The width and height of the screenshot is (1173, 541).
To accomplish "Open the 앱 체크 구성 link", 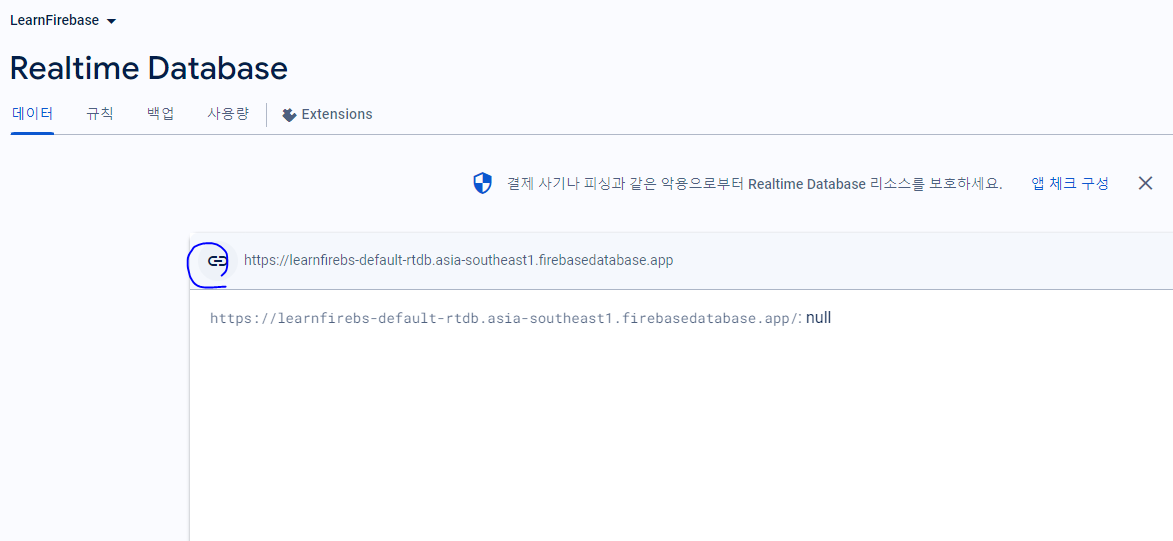I will pos(1070,183).
